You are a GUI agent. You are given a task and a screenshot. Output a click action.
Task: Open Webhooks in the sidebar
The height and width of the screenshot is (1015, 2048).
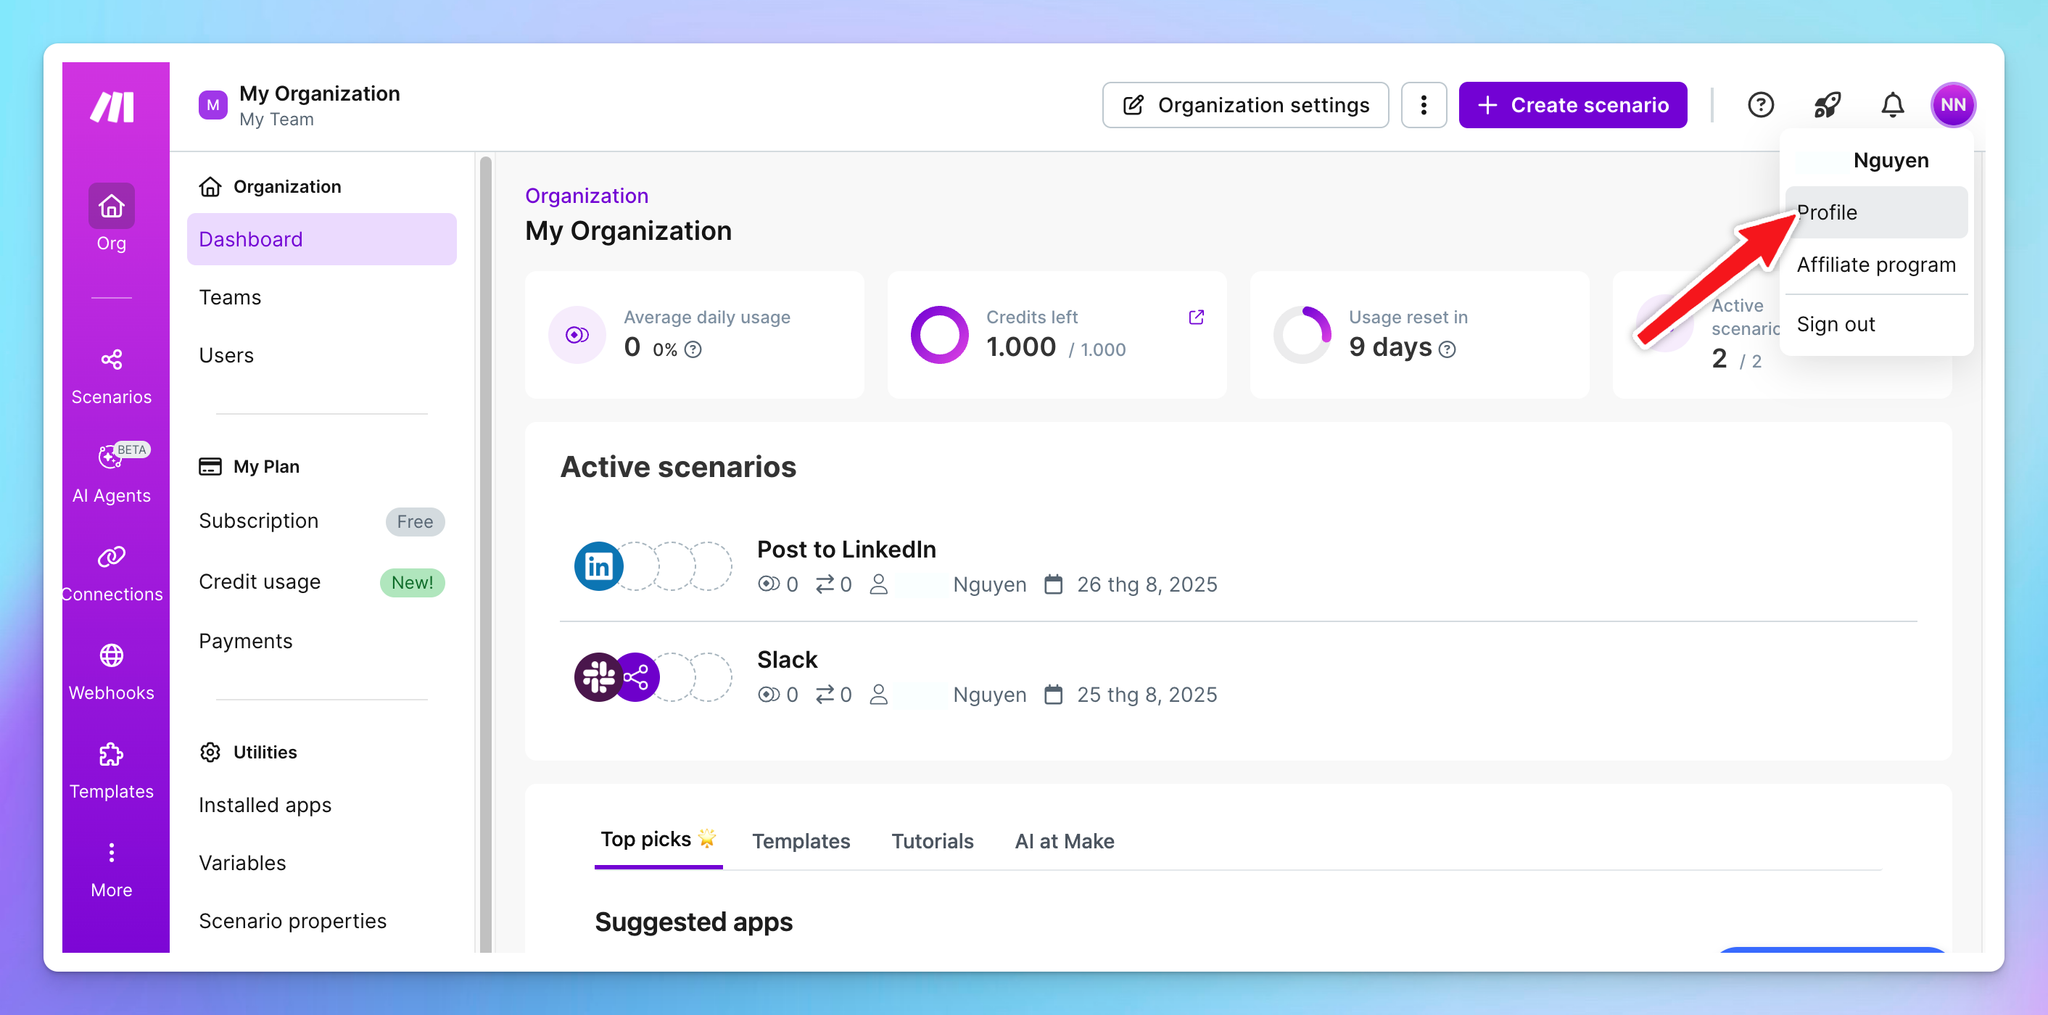click(111, 673)
